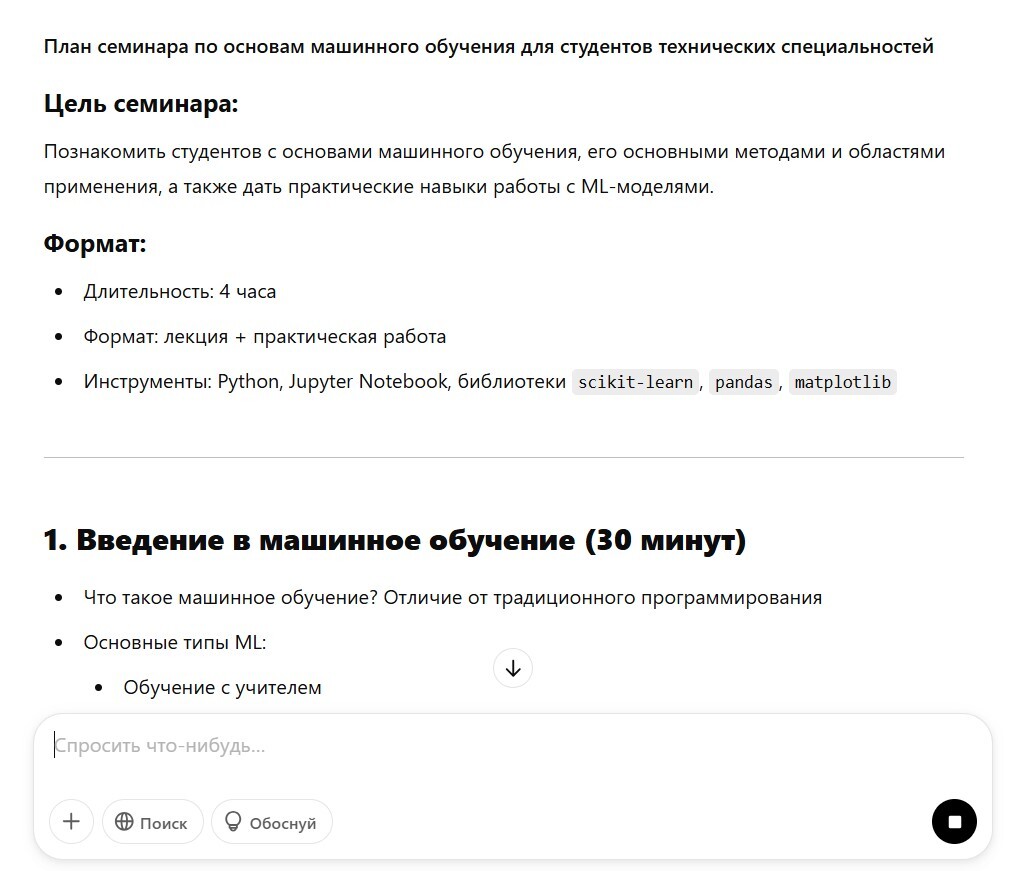Click the Основные типы ML bullet

pos(175,643)
